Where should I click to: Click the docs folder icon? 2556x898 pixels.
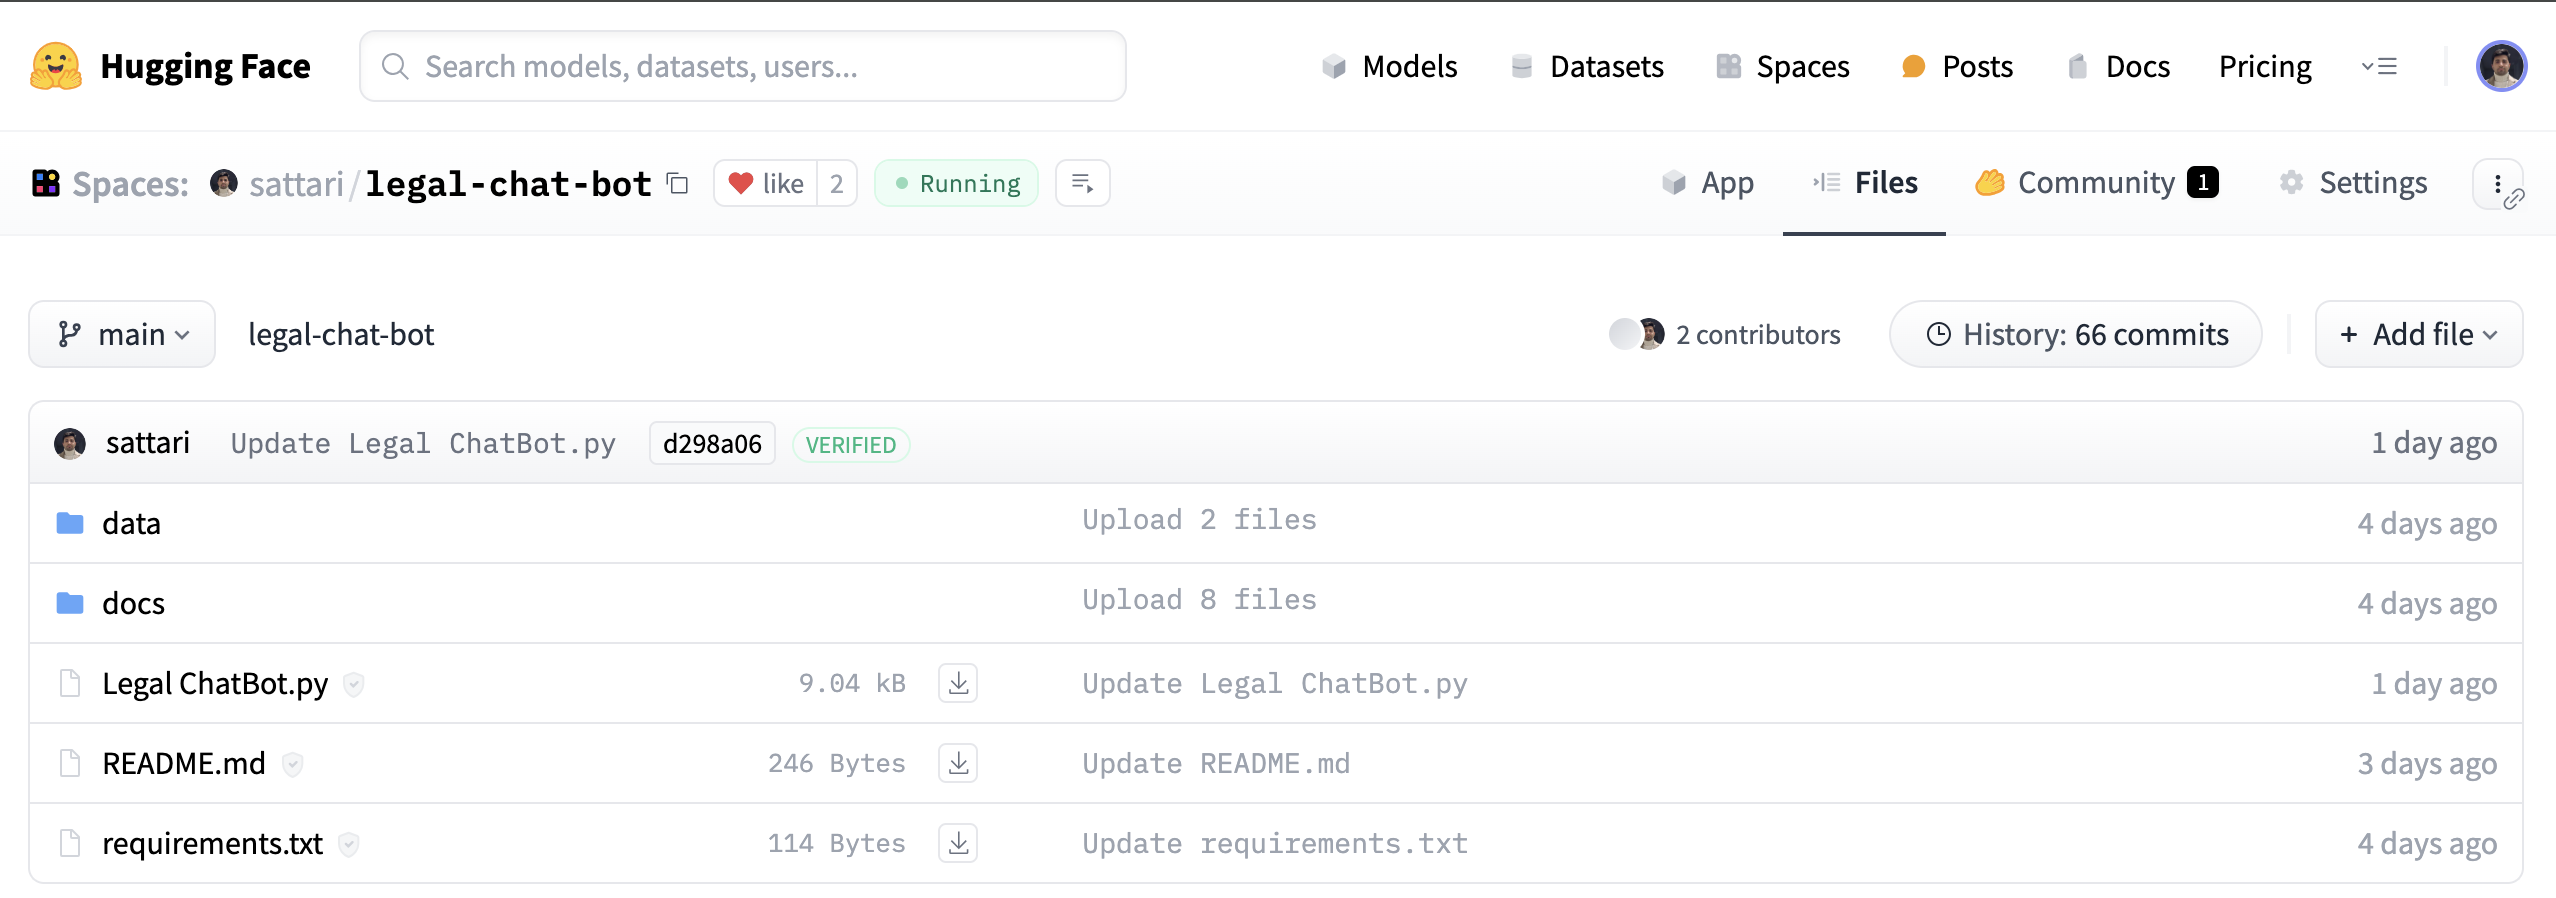click(70, 603)
